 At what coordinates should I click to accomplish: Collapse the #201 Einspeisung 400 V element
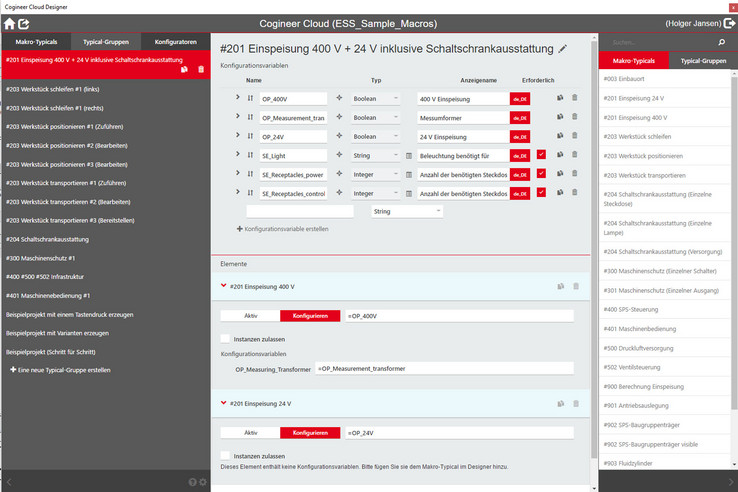click(x=223, y=286)
